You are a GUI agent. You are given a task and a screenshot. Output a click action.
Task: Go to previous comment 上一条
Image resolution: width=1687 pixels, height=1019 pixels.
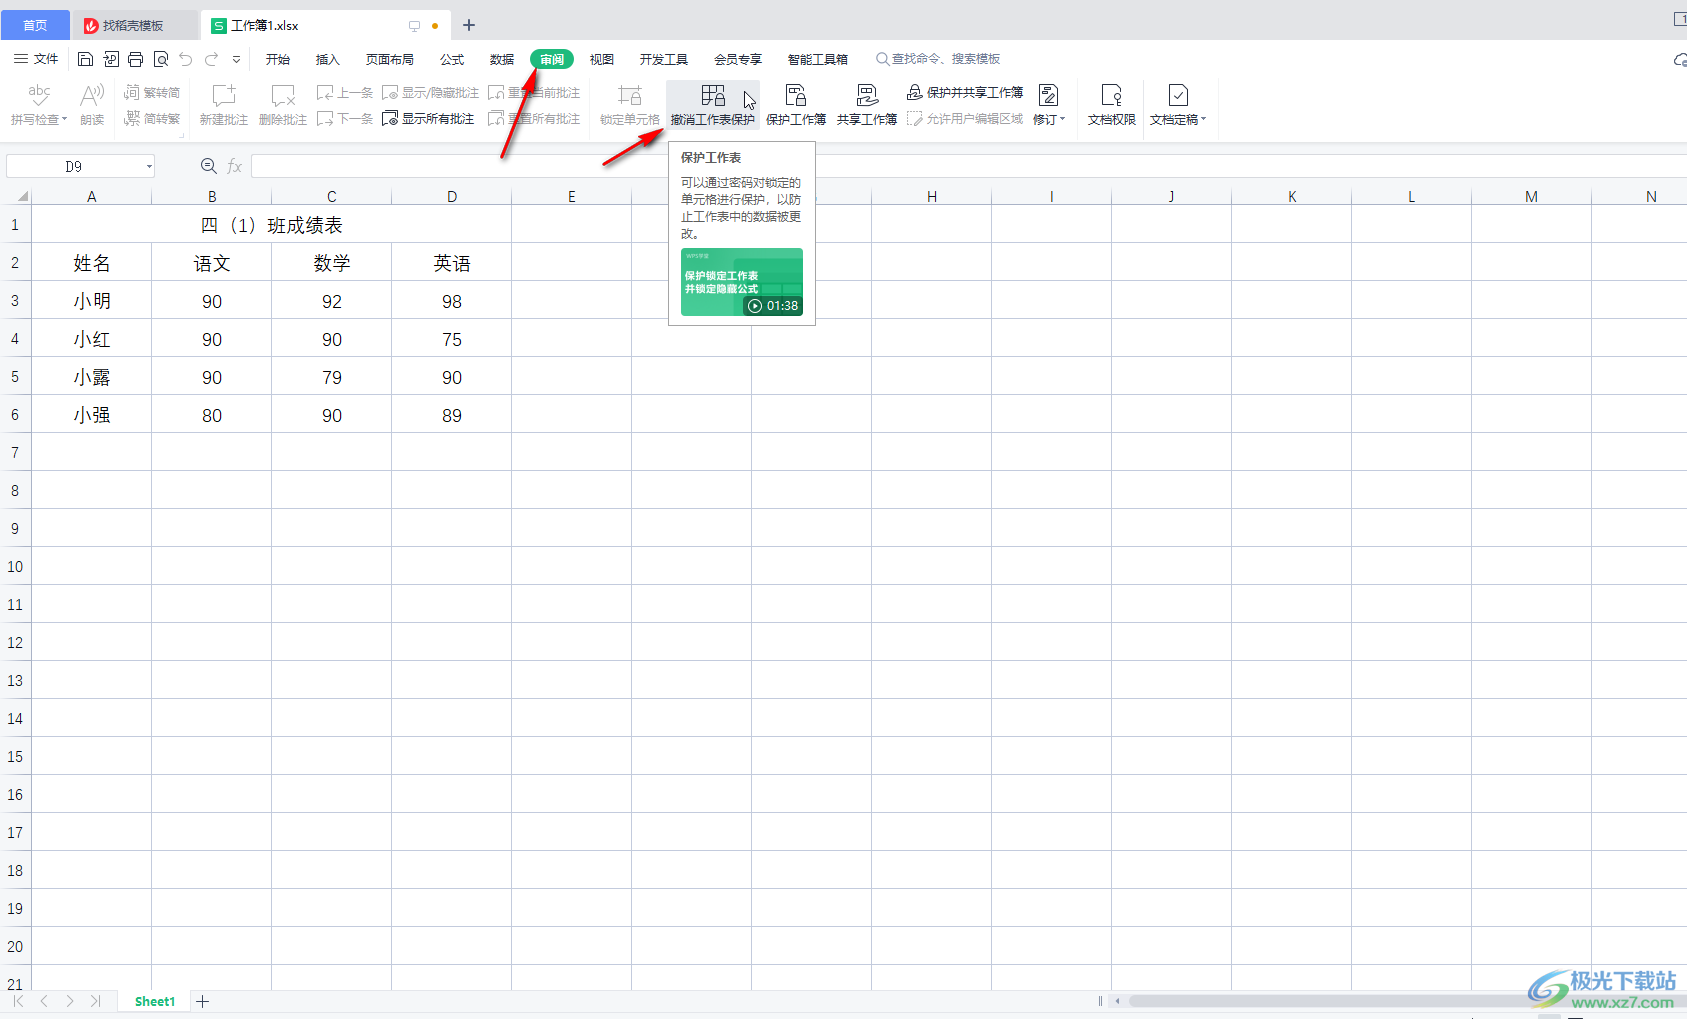coord(345,92)
